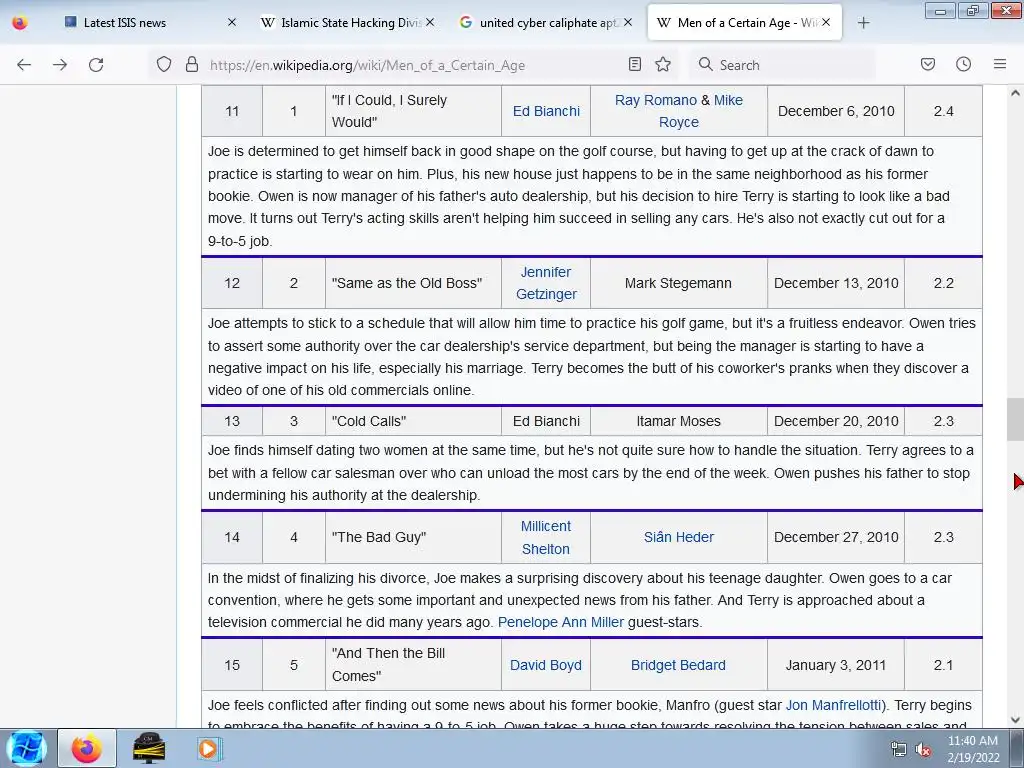The image size is (1024, 768).
Task: Click the date December 6, 2010
Action: click(836, 111)
